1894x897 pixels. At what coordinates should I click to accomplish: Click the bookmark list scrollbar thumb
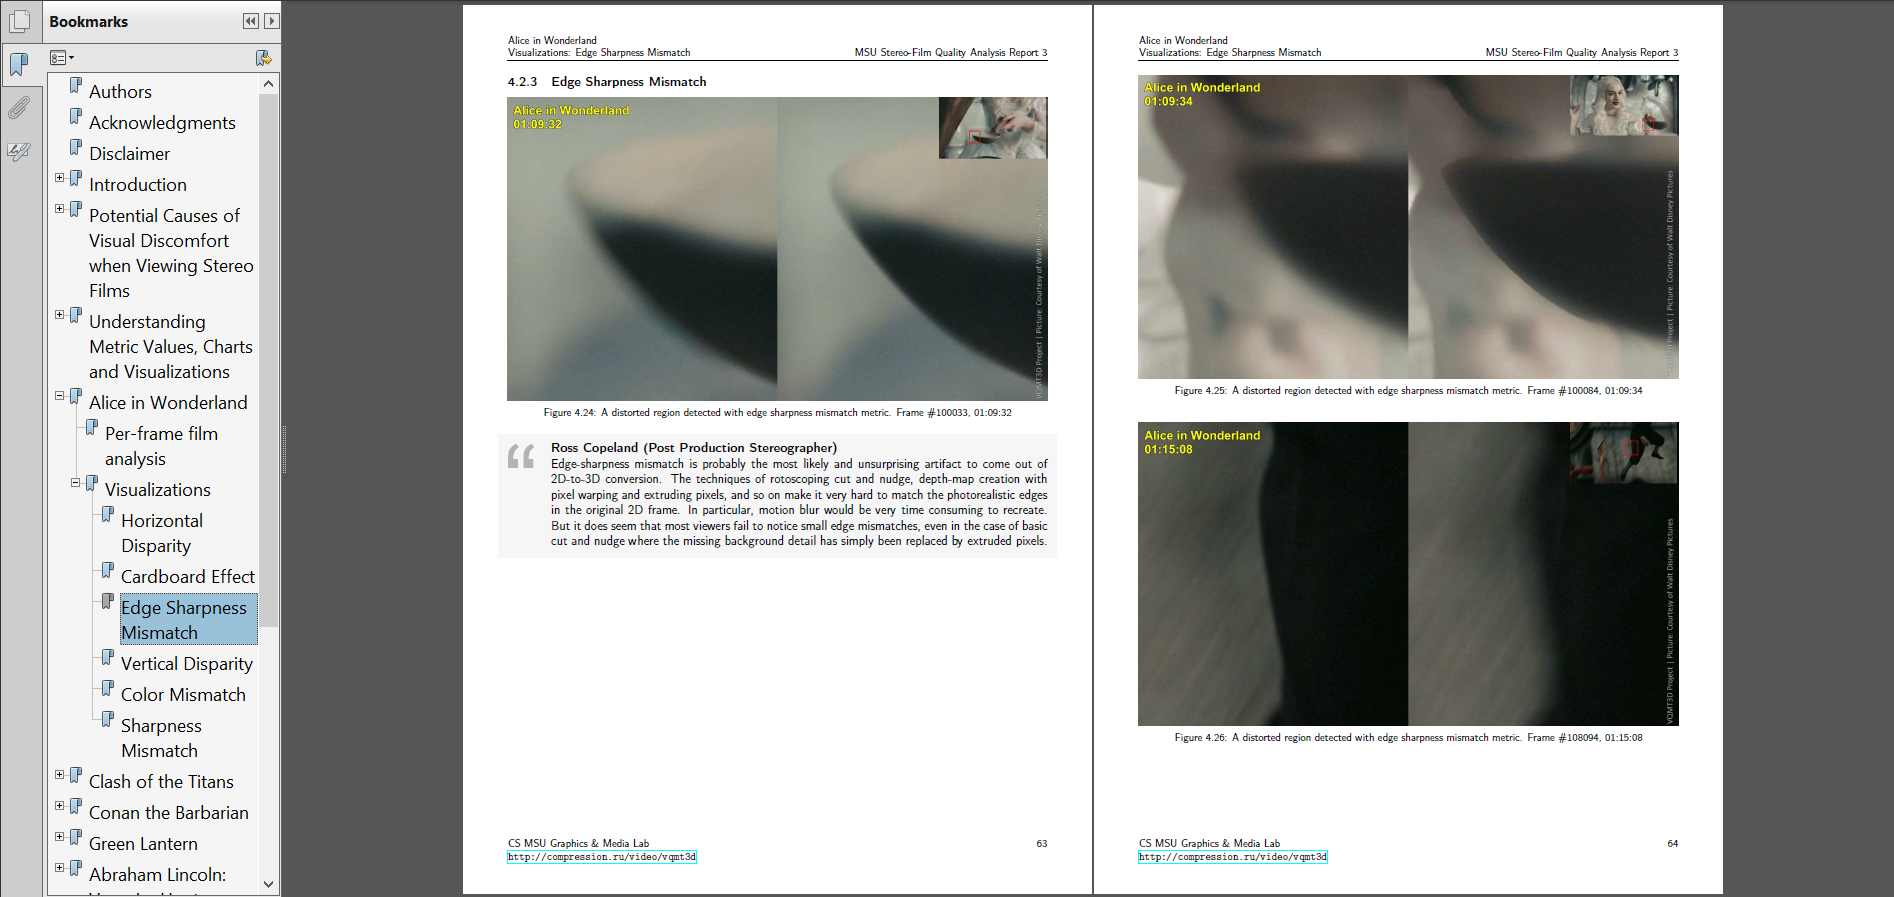(x=268, y=361)
